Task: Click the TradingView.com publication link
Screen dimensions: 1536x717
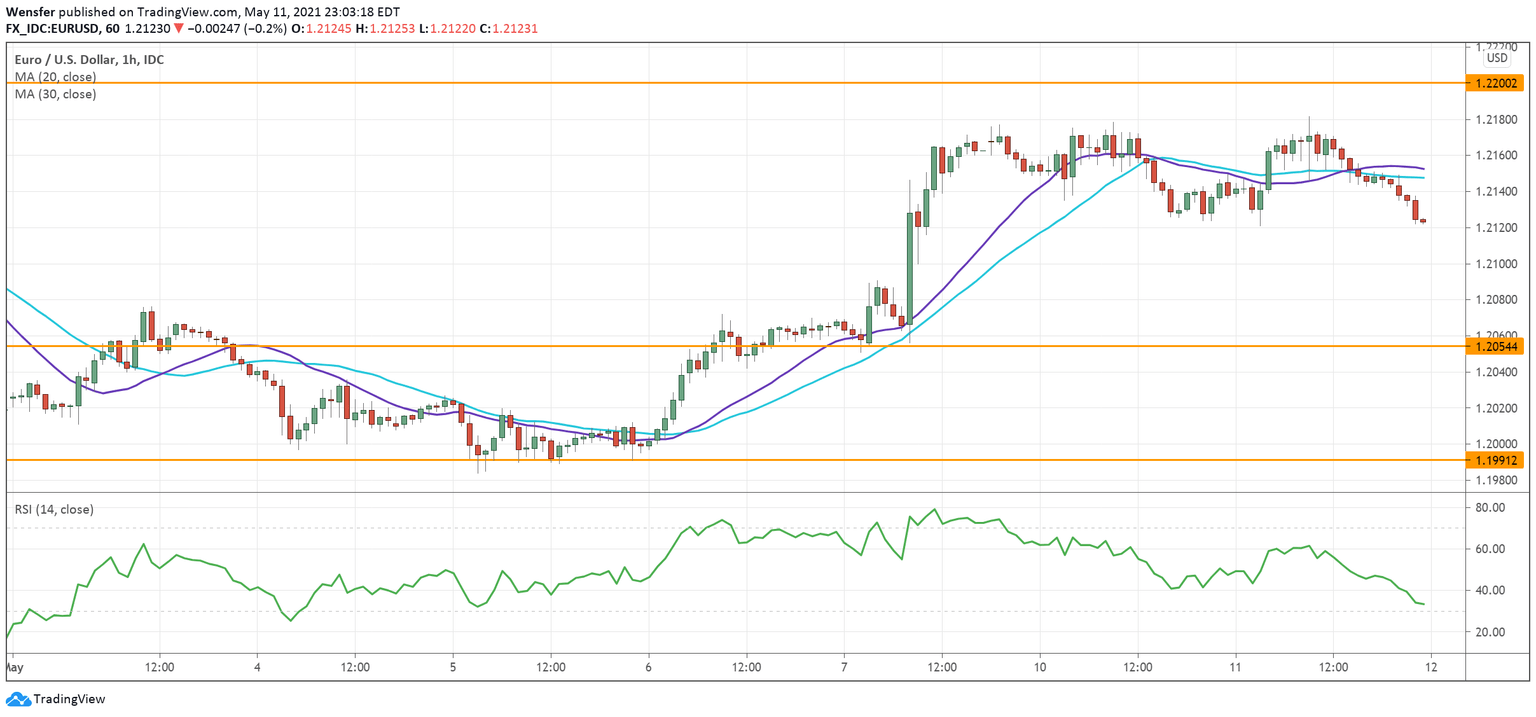Action: (x=186, y=10)
